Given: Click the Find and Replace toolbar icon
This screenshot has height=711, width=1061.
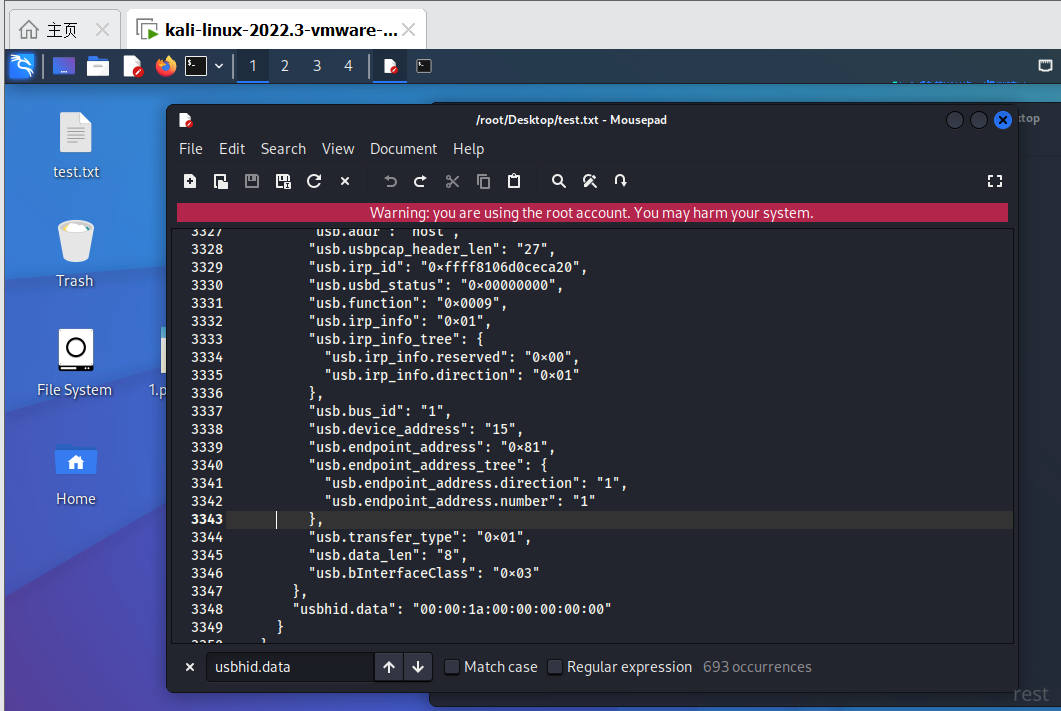Looking at the screenshot, I should 590,181.
